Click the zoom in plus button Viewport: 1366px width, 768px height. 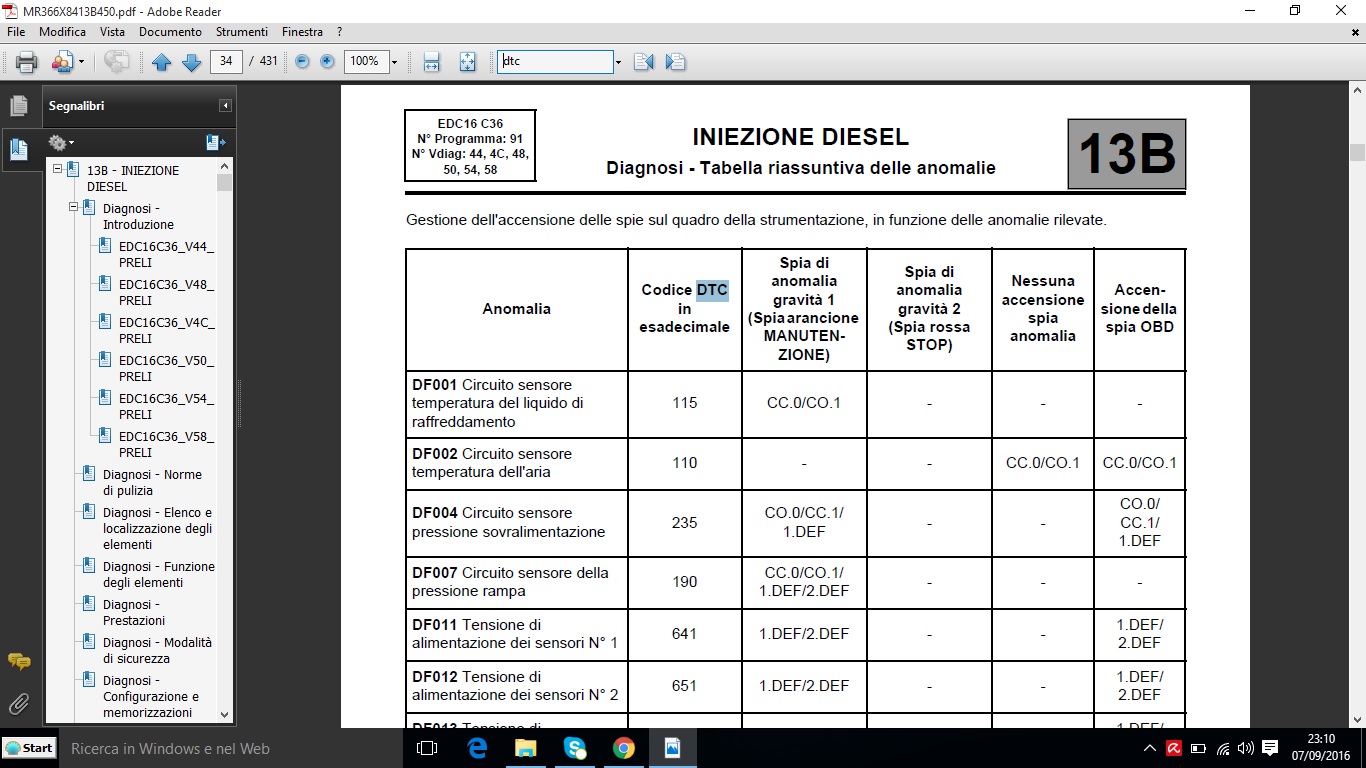[327, 62]
